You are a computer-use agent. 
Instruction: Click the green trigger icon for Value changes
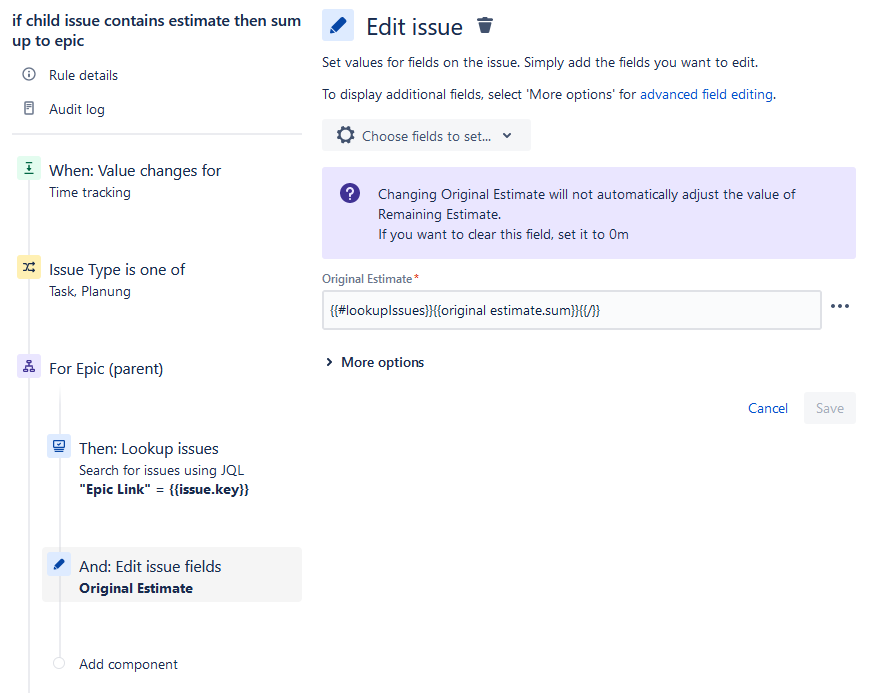point(29,169)
